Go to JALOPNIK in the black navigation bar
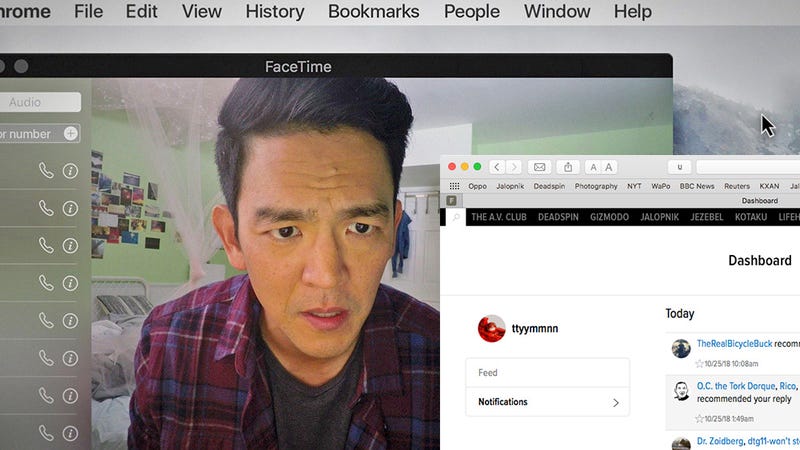Viewport: 800px width, 450px height. coord(659,217)
